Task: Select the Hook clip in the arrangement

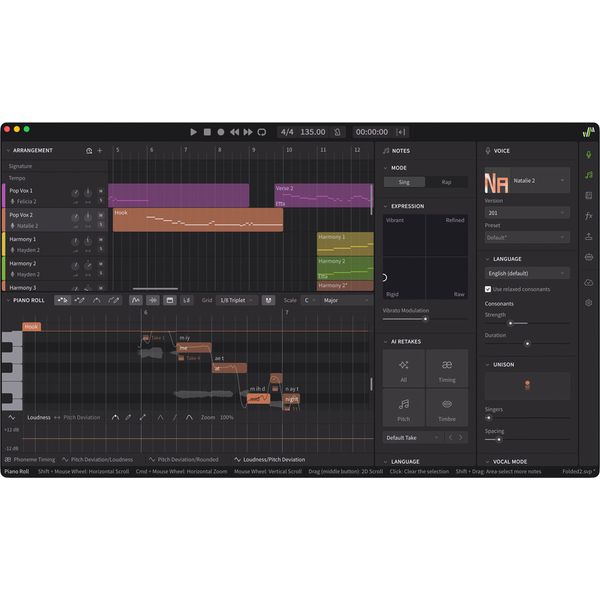Action: pos(198,220)
